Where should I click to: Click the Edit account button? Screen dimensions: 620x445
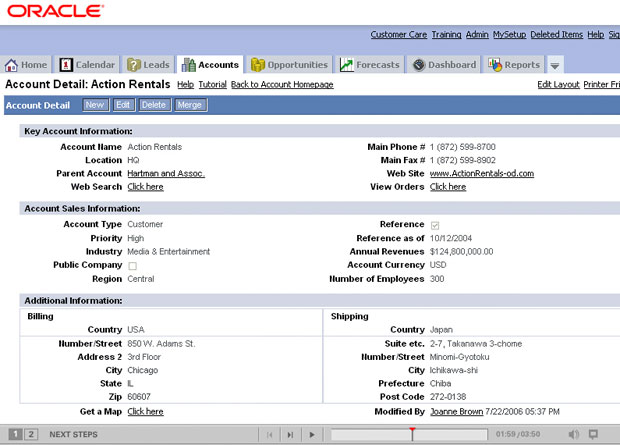click(123, 105)
